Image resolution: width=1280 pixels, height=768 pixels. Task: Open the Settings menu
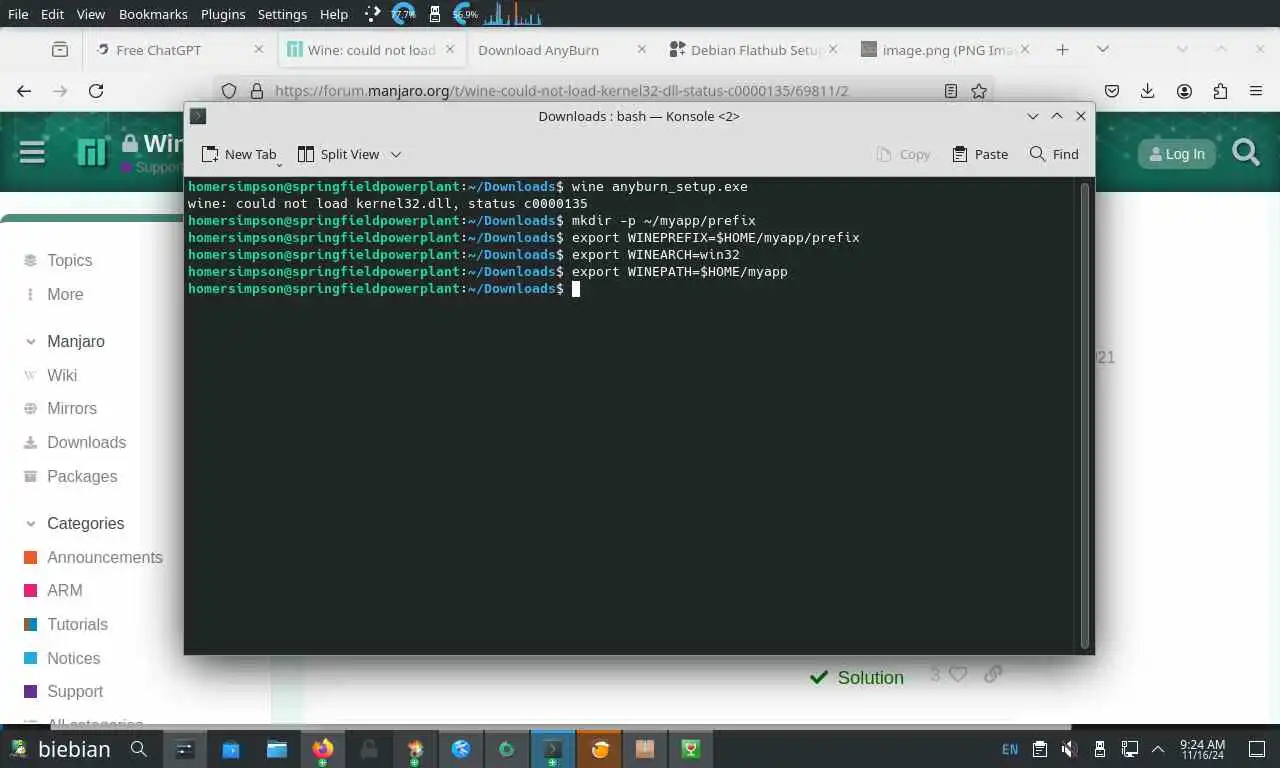pyautogui.click(x=282, y=14)
